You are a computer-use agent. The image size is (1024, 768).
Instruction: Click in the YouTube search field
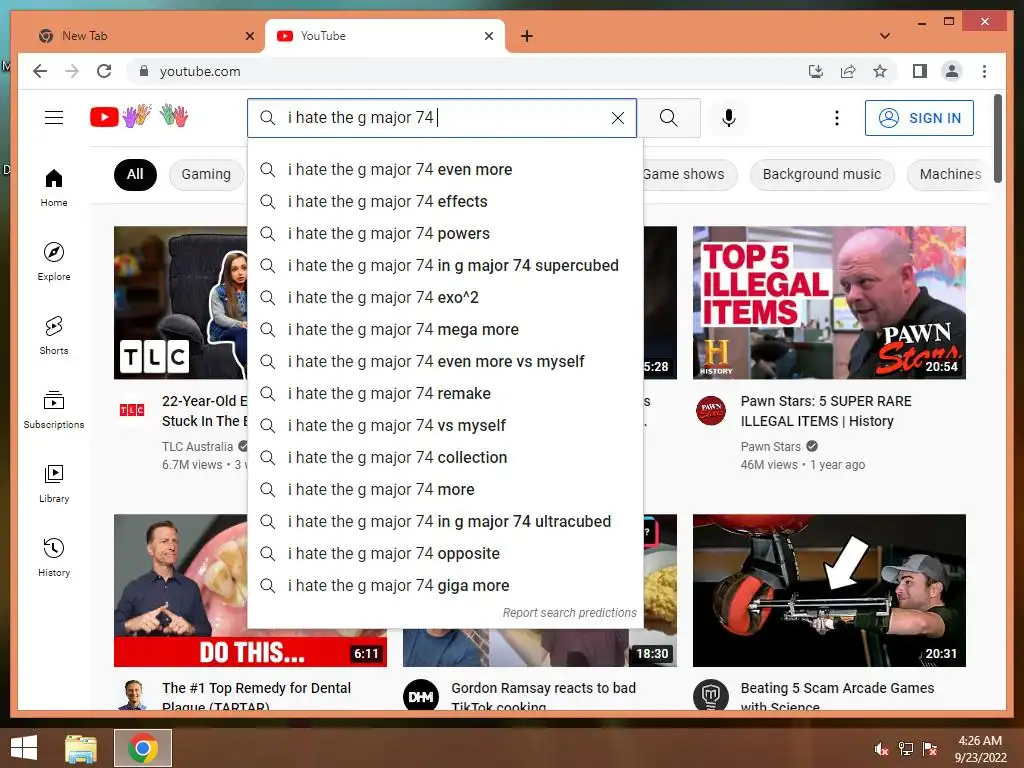(442, 118)
